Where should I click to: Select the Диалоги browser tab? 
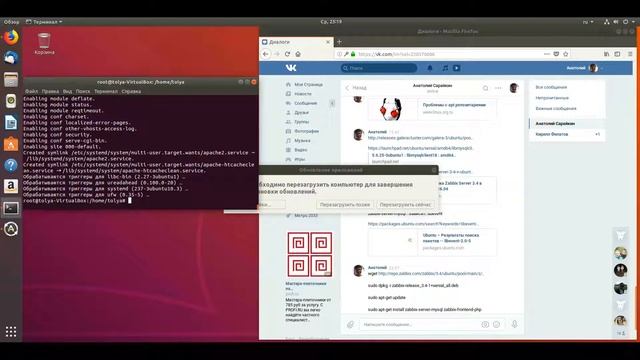point(296,42)
